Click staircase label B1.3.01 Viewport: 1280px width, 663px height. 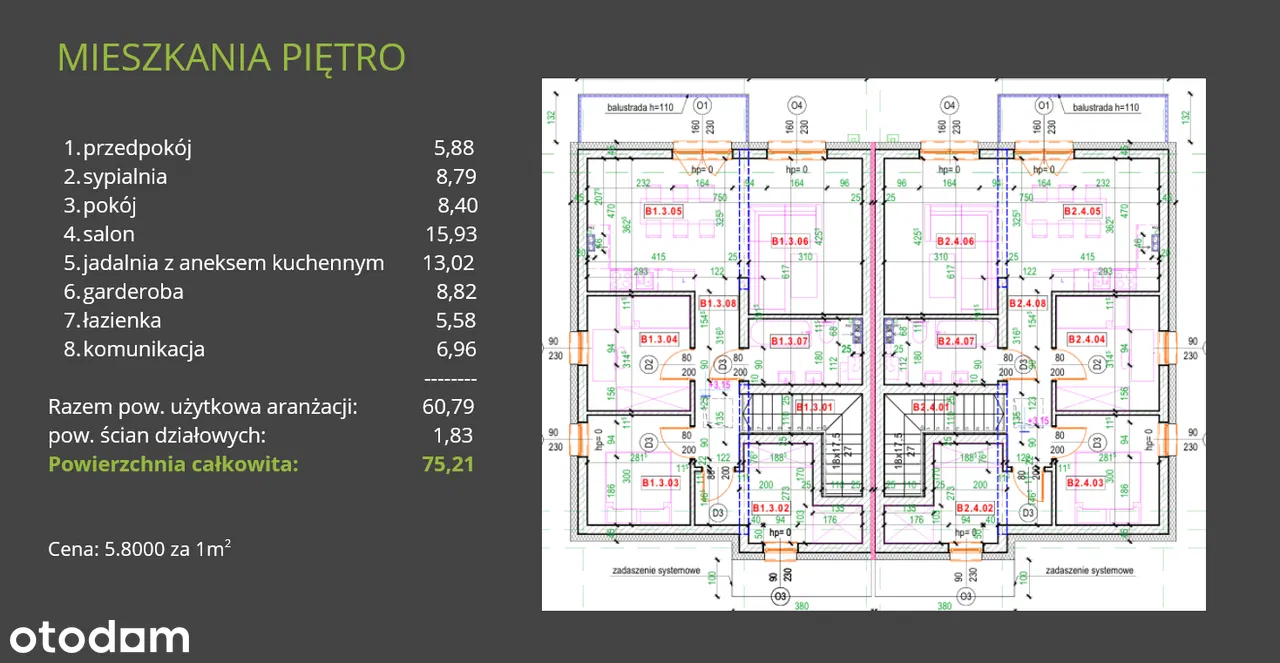coord(813,407)
